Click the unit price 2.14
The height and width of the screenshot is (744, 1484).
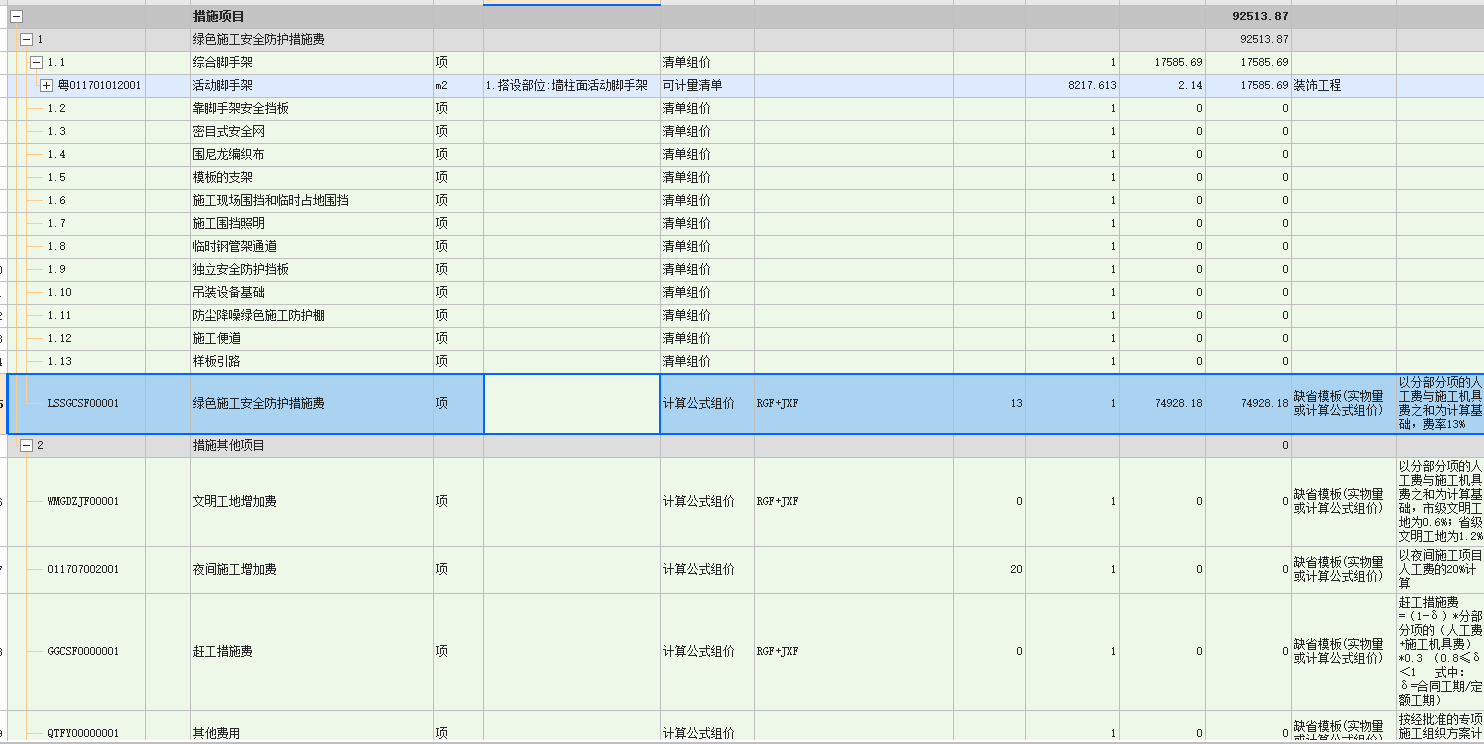[x=1190, y=86]
